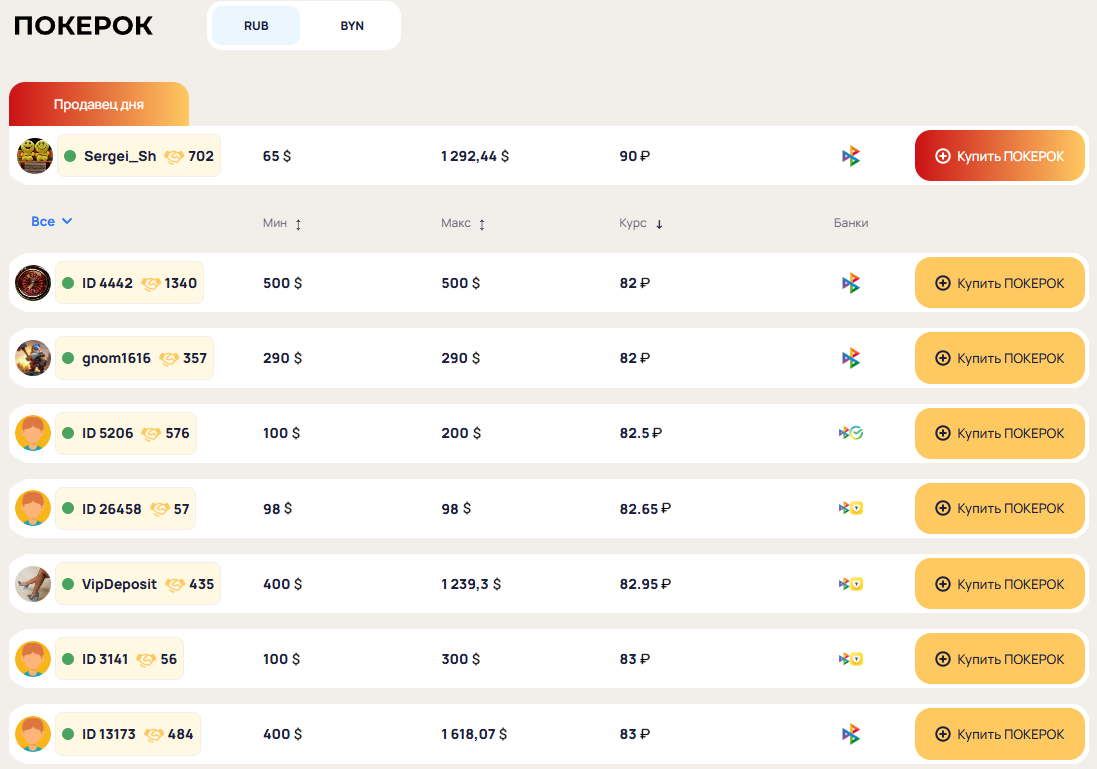This screenshot has height=769, width=1097.
Task: Sort by the Курс column
Action: coord(641,224)
